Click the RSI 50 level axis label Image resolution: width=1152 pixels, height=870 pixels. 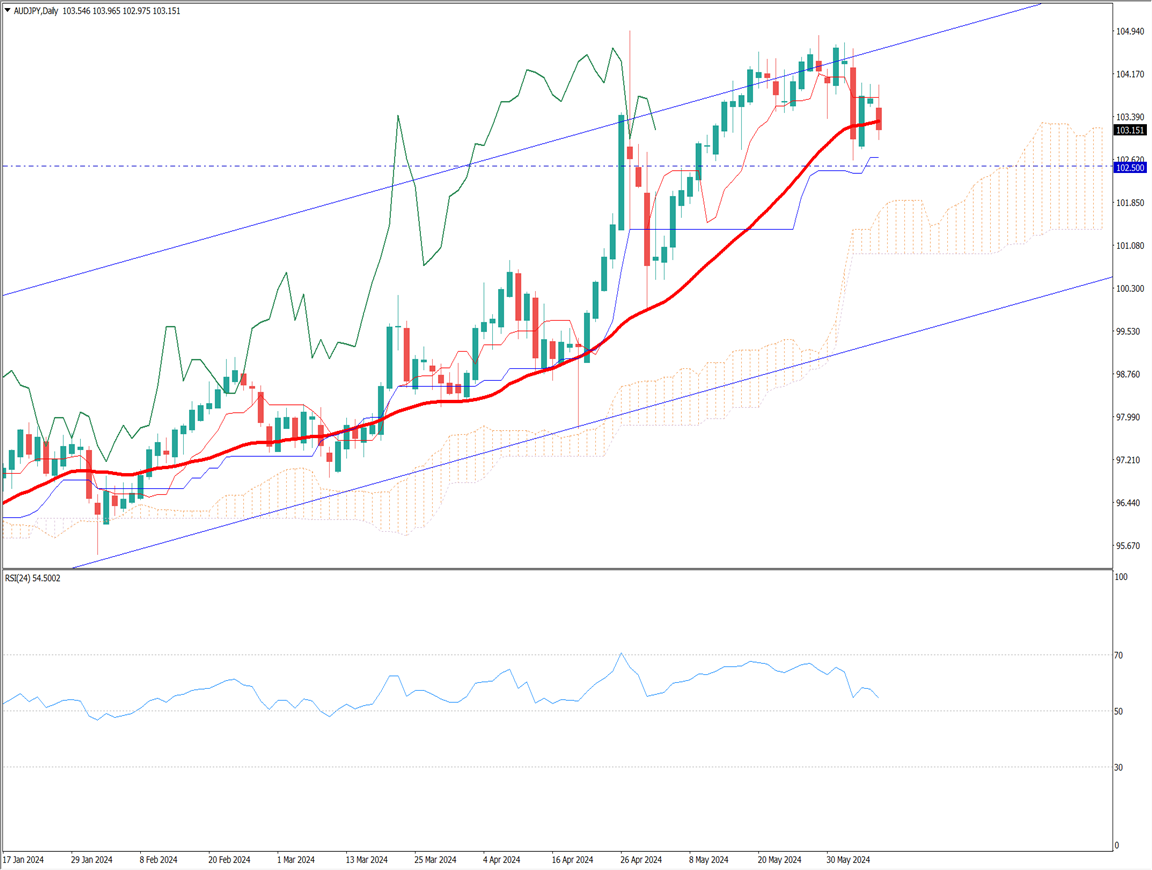[1119, 711]
